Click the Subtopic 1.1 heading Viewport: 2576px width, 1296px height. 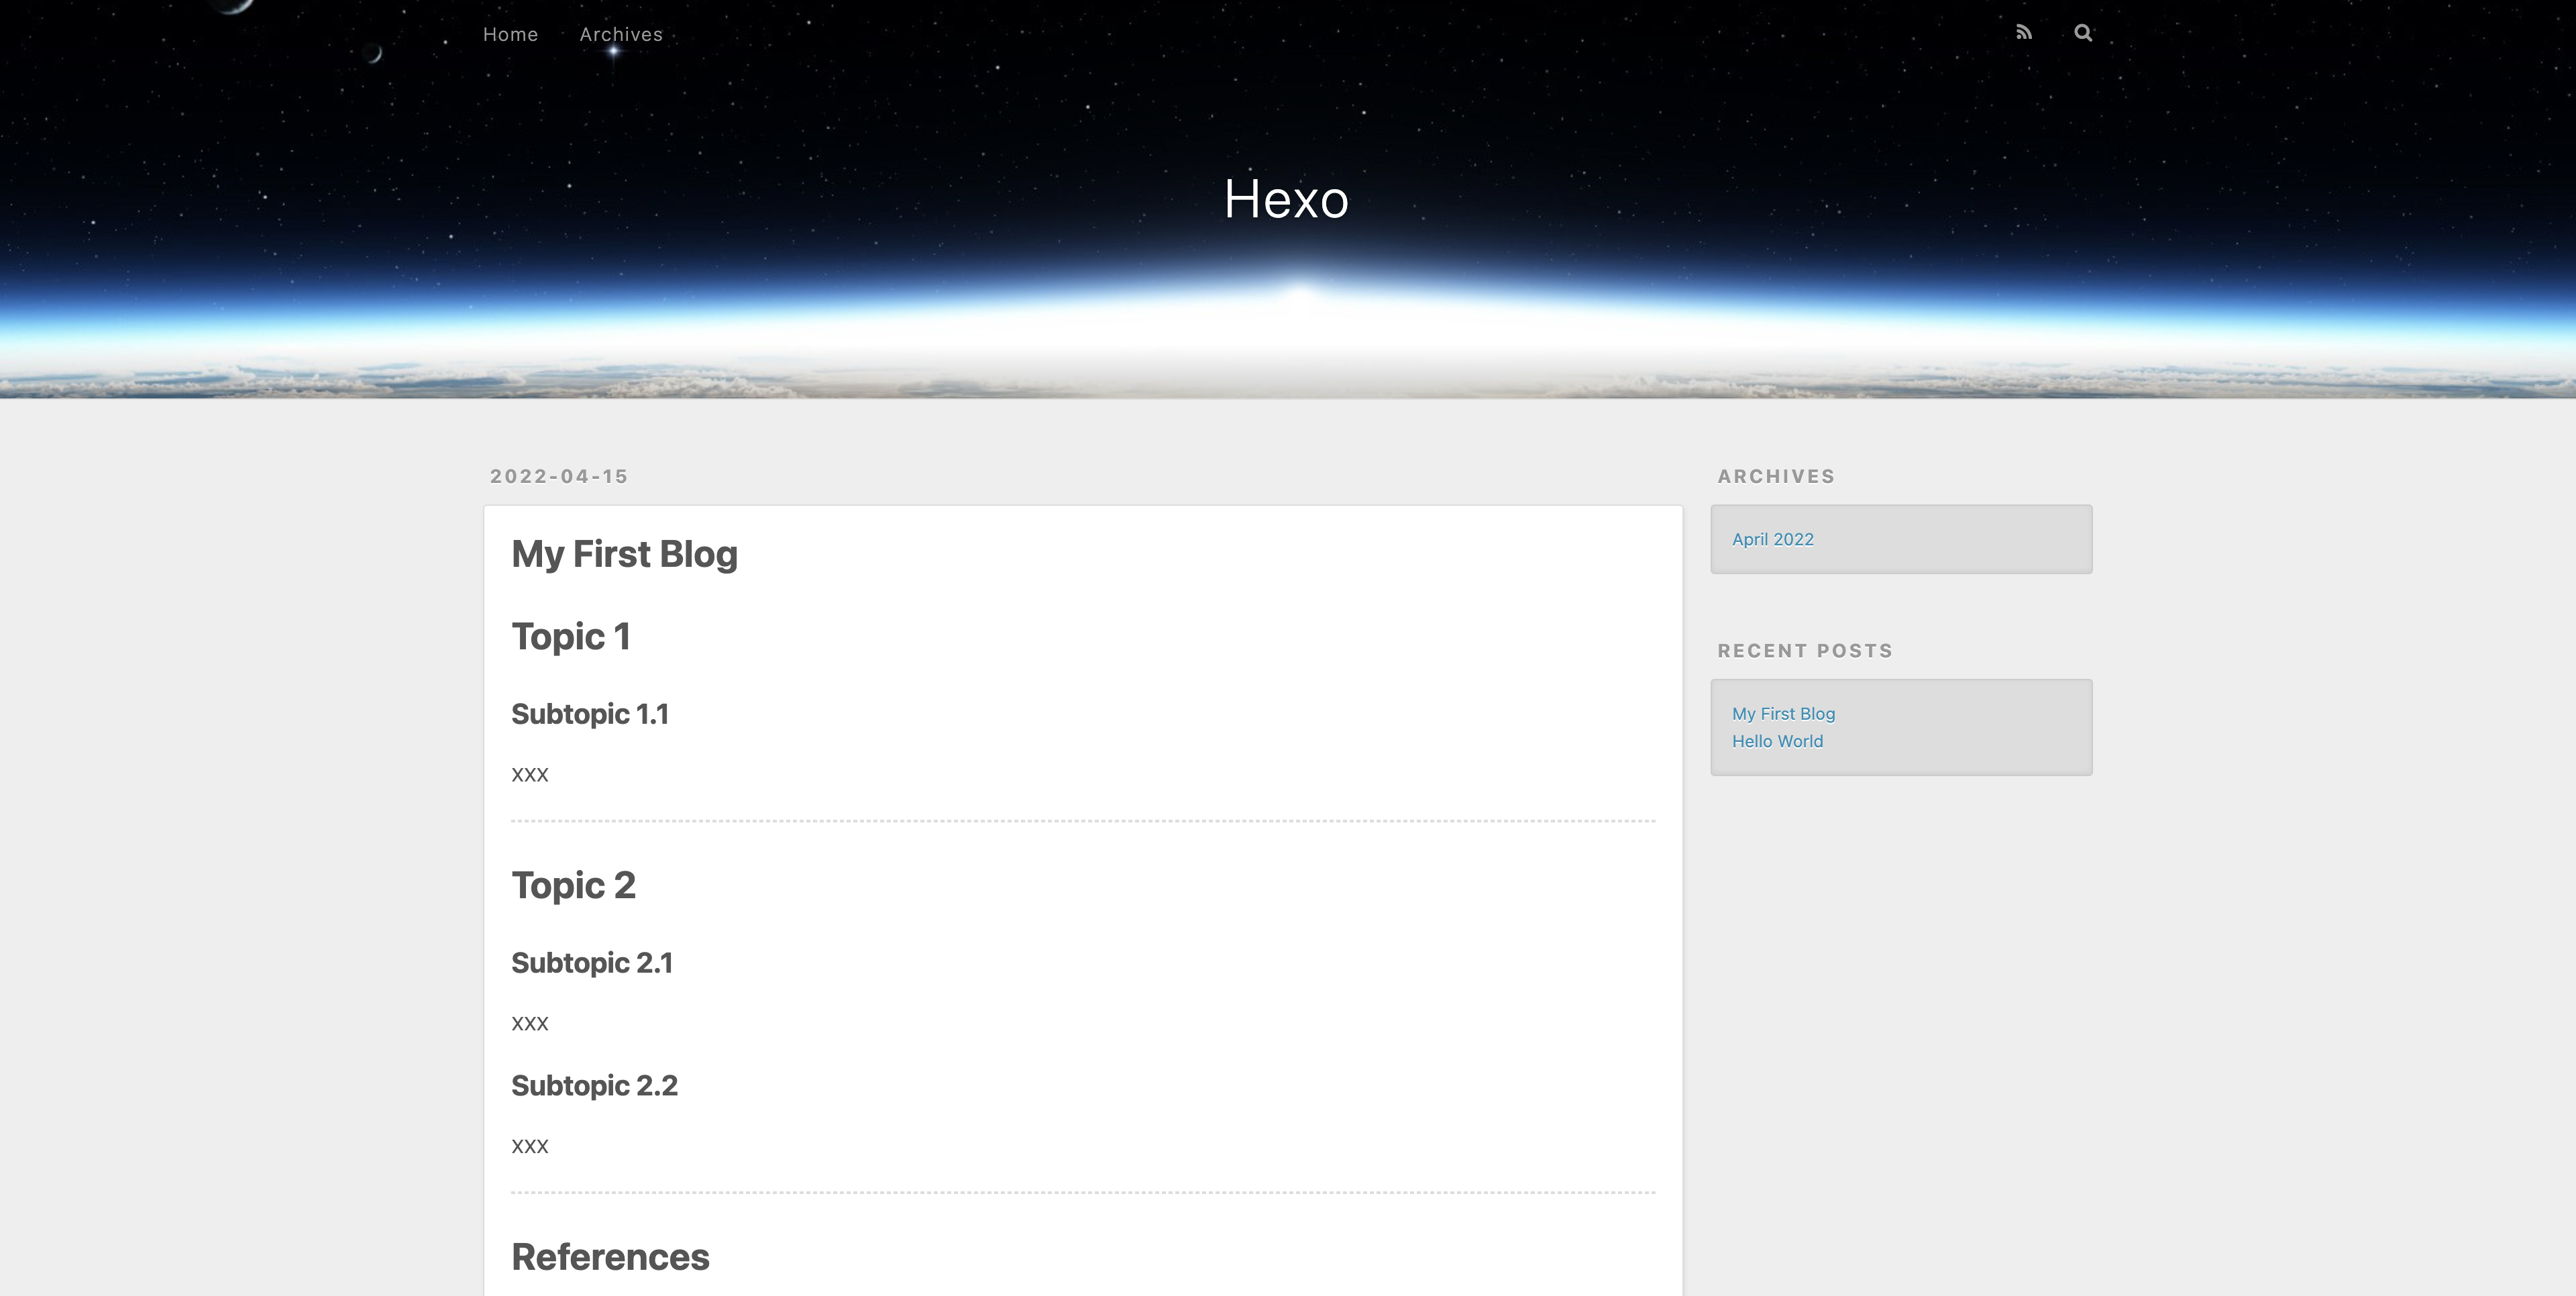(x=590, y=714)
